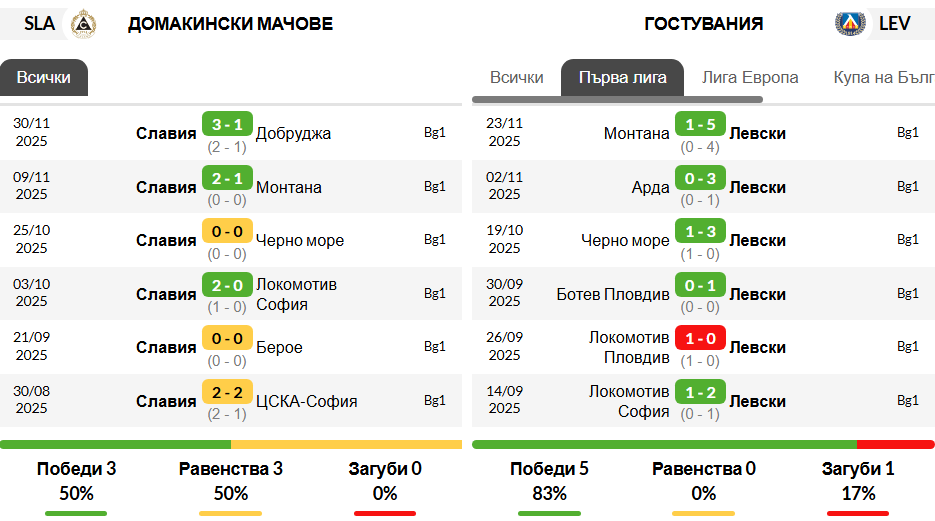Click the Levski club crest icon
Screen dimensions: 935x521
click(x=850, y=24)
